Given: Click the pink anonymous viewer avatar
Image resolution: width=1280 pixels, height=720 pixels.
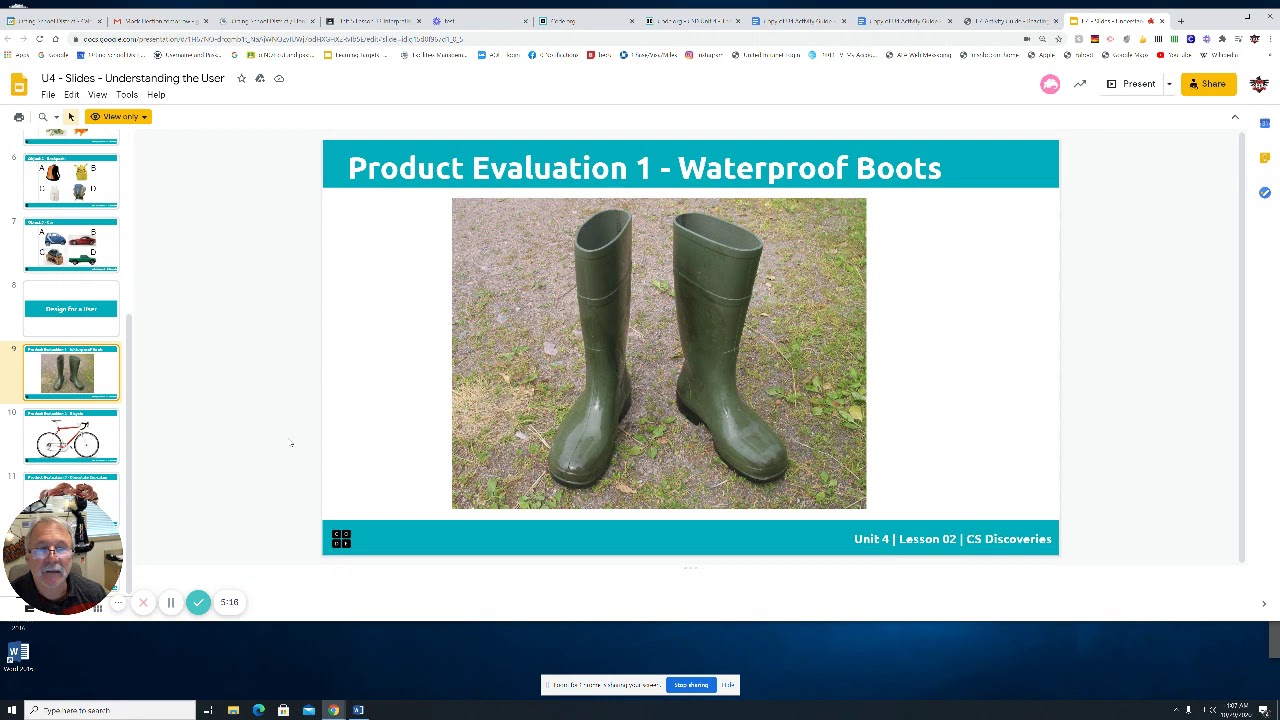Looking at the screenshot, I should pyautogui.click(x=1050, y=84).
